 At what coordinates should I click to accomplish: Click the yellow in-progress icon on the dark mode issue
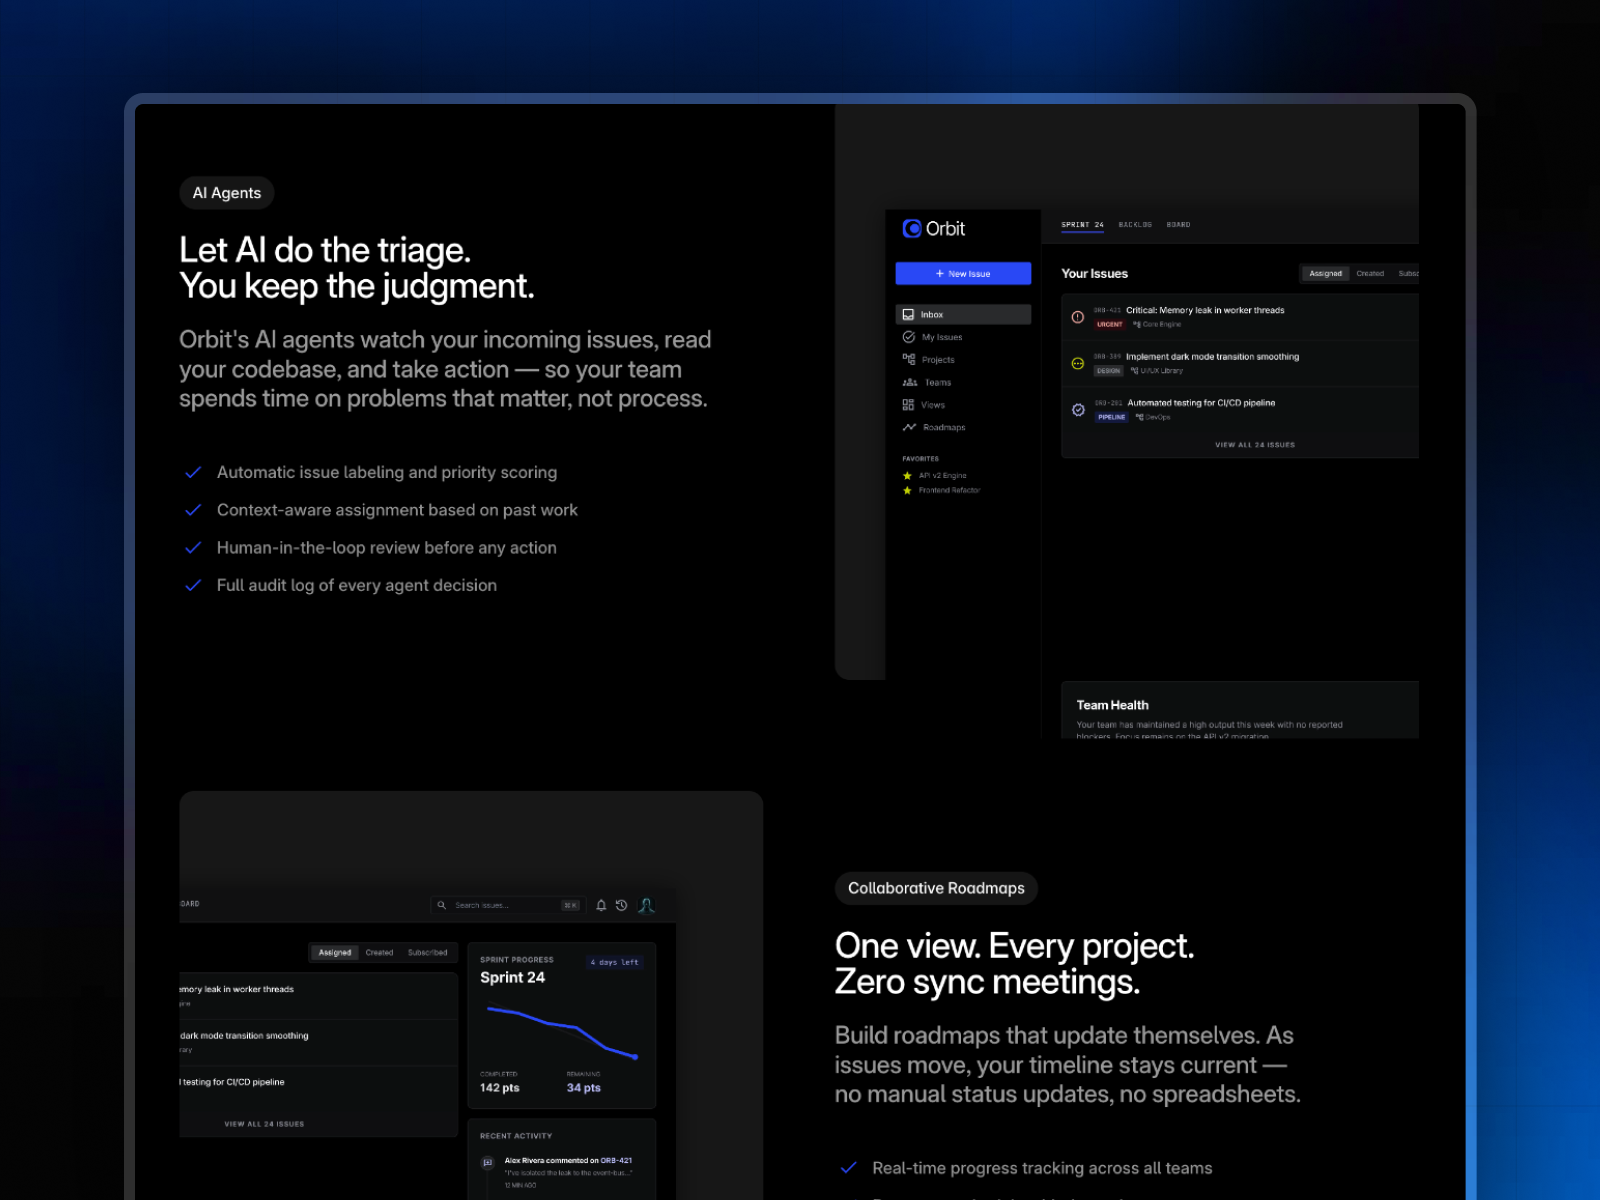click(x=1078, y=363)
